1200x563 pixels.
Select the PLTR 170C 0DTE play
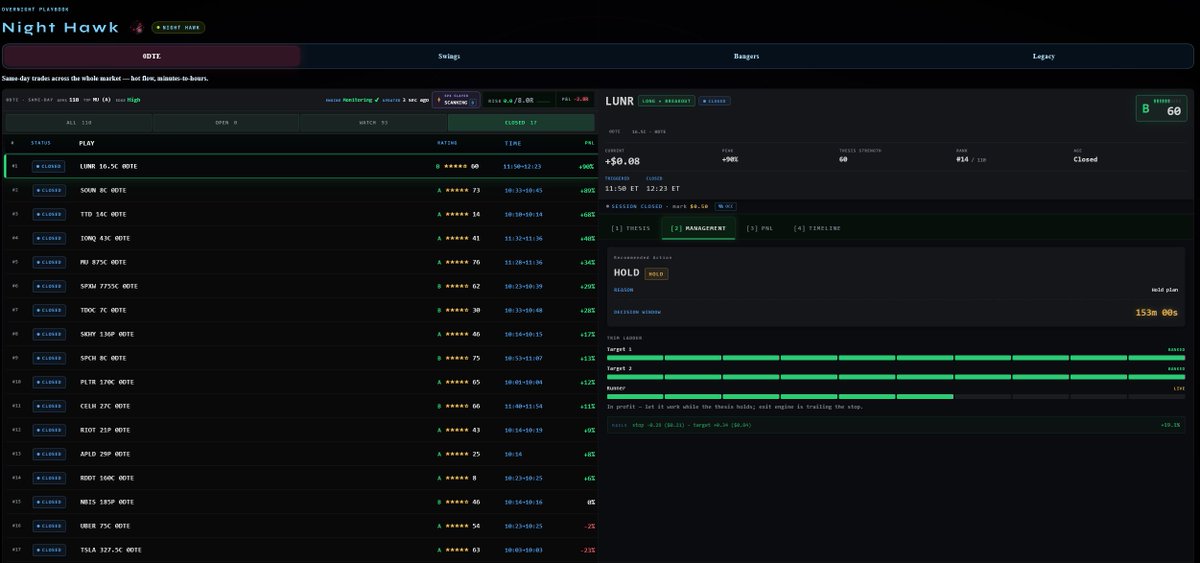click(300, 382)
